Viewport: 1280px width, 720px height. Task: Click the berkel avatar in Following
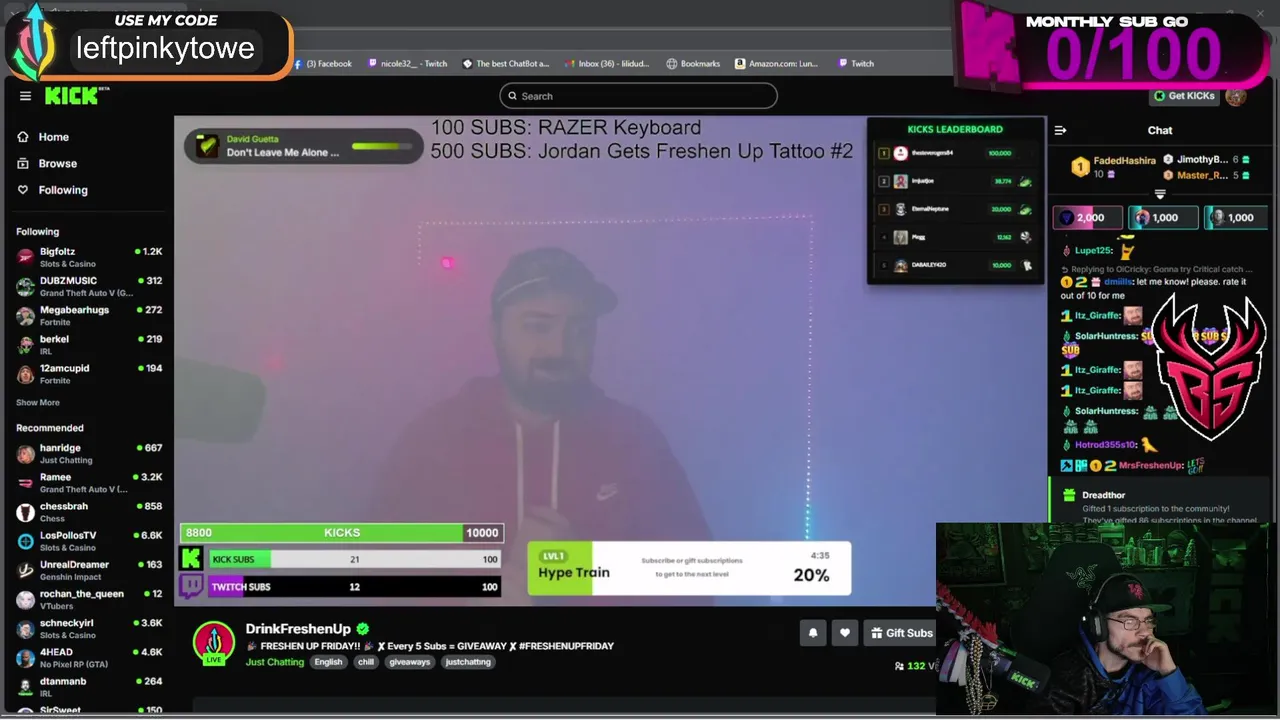pos(25,345)
